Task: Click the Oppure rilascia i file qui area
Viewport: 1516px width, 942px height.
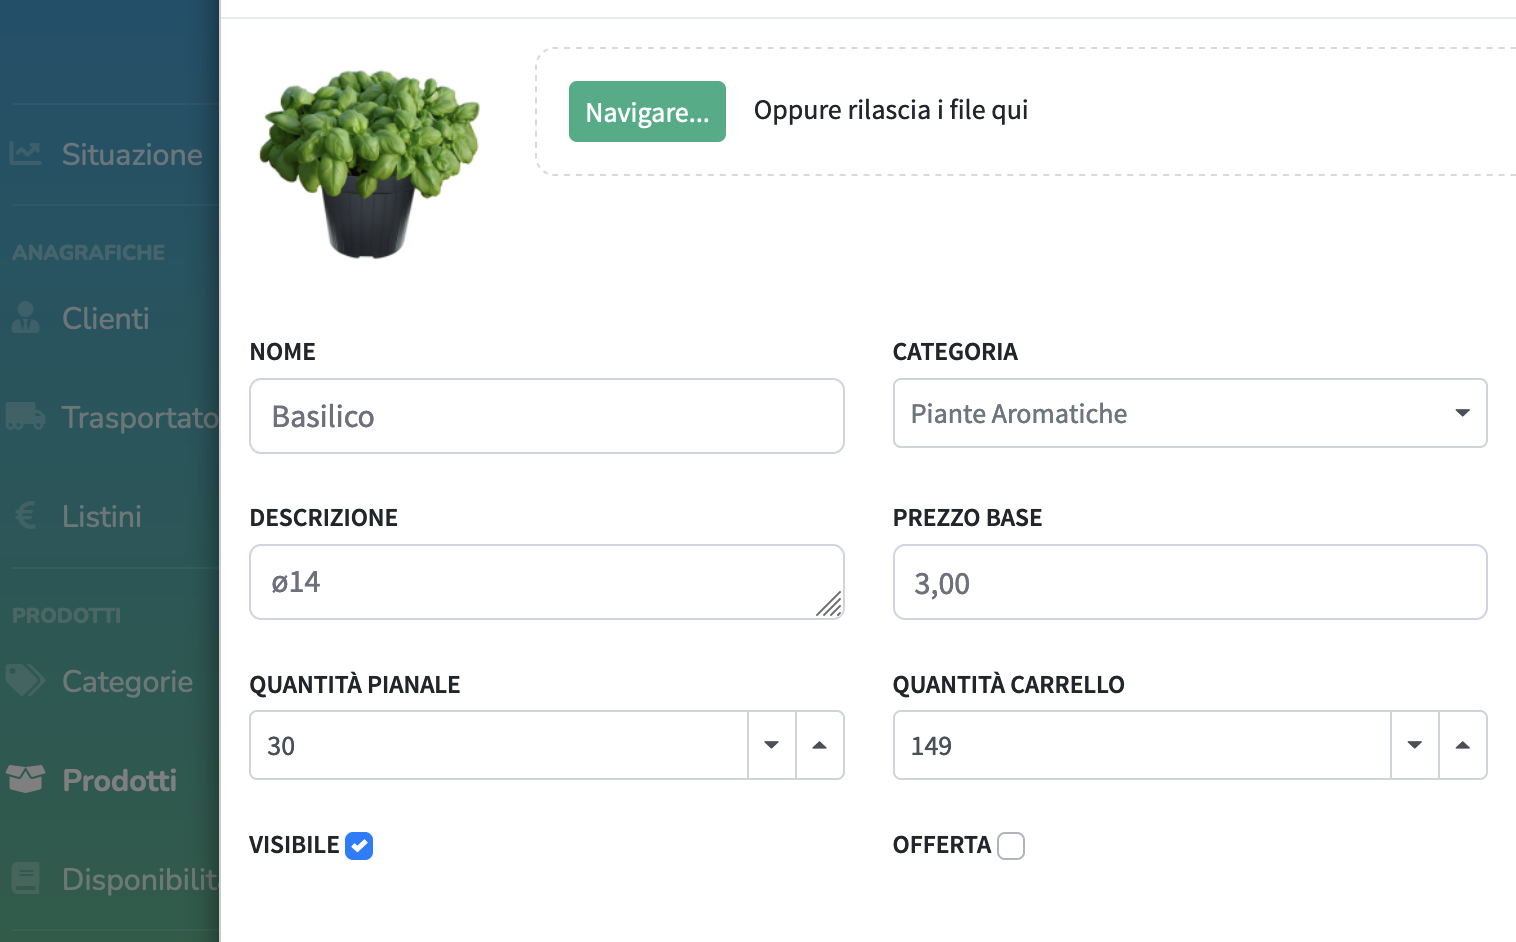Action: click(x=890, y=110)
